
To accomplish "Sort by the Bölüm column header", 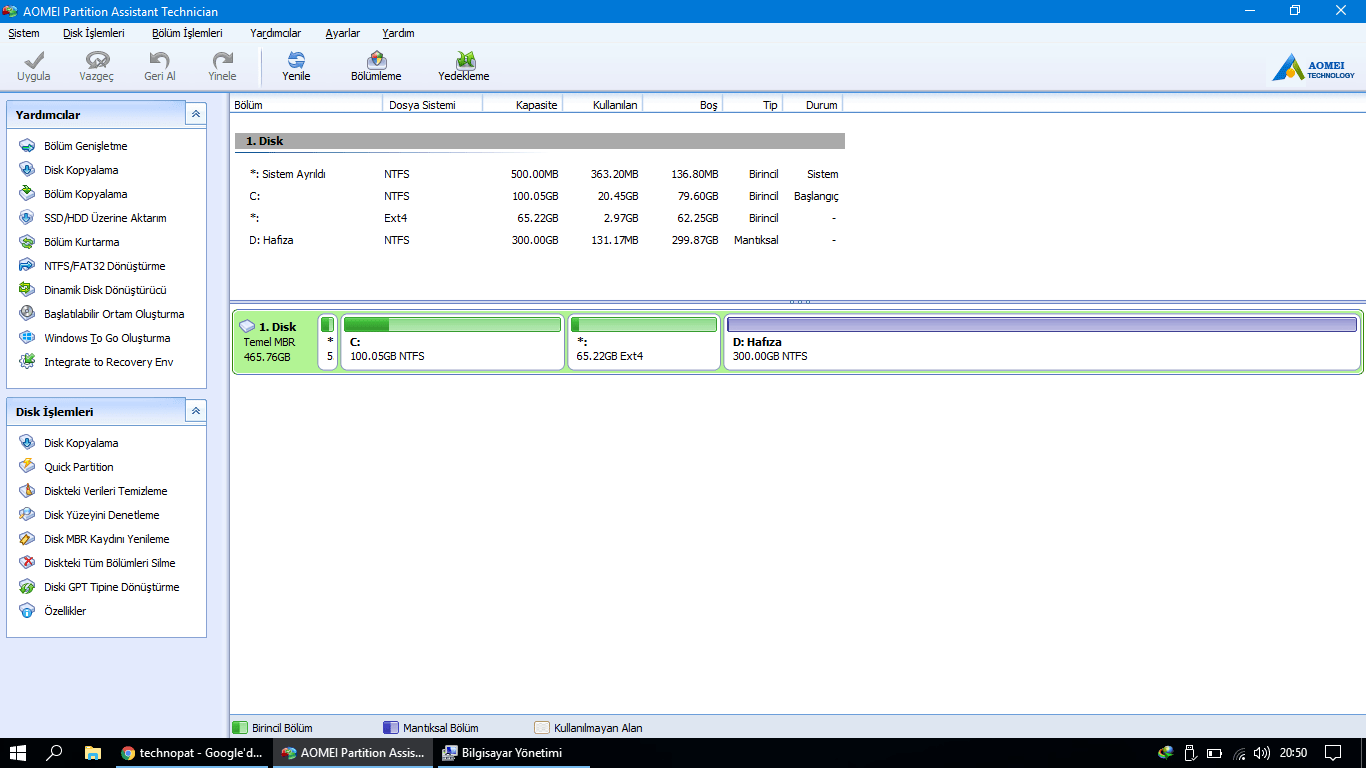I will tap(306, 105).
